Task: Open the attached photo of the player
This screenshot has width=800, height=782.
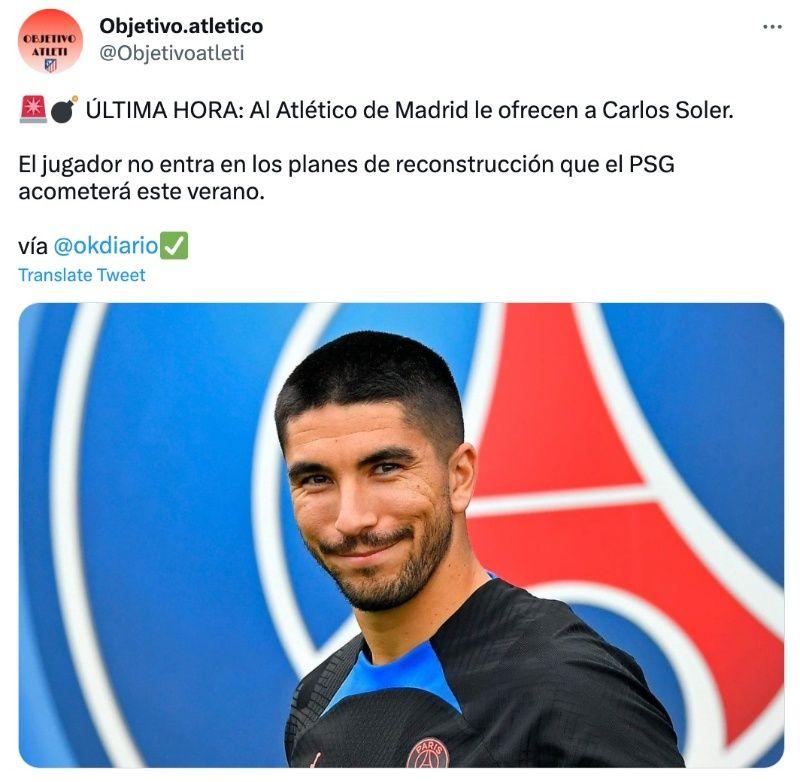Action: 401,535
